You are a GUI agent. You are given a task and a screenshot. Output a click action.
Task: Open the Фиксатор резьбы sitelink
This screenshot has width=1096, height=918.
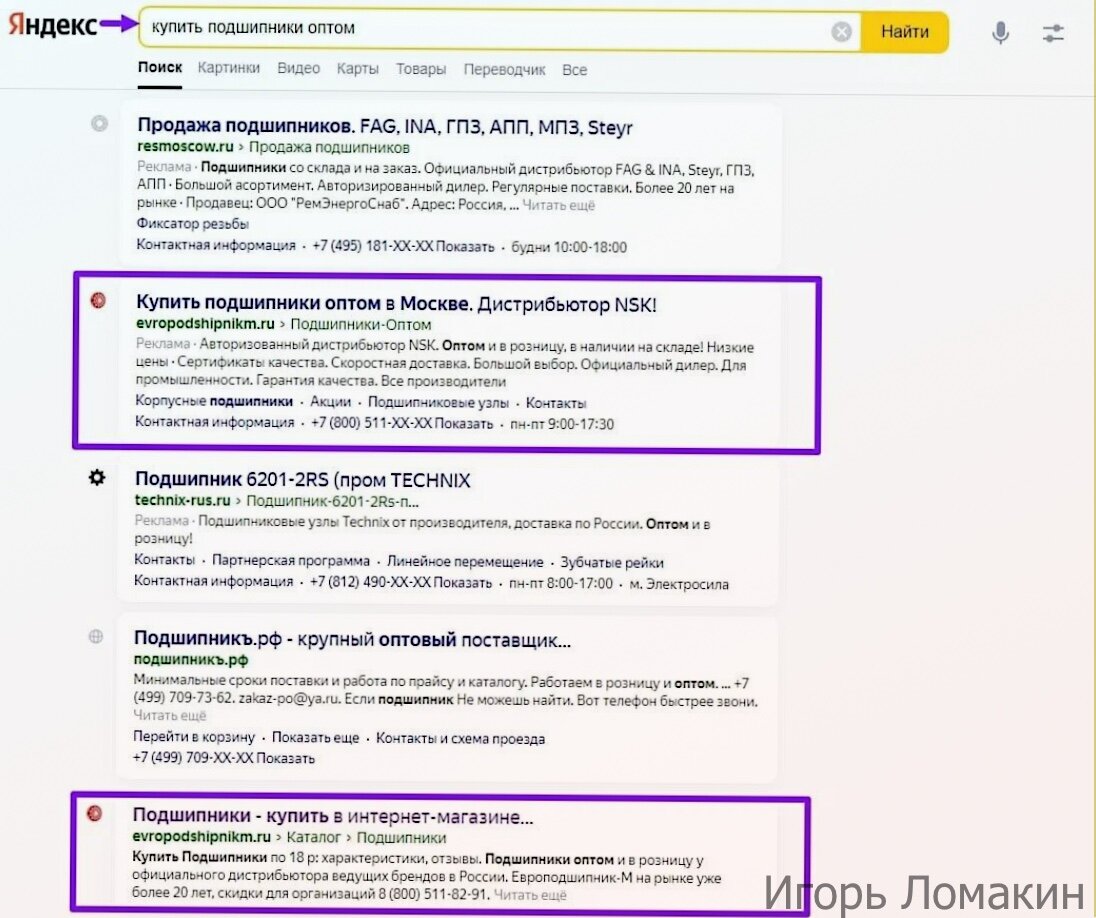tap(193, 224)
